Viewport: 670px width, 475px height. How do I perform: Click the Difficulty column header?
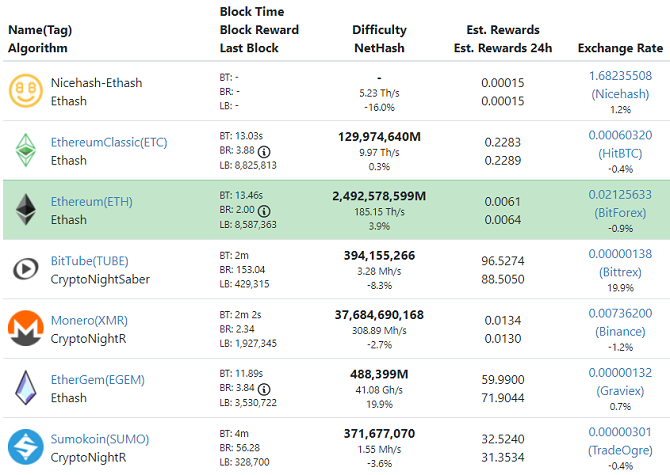[x=379, y=30]
